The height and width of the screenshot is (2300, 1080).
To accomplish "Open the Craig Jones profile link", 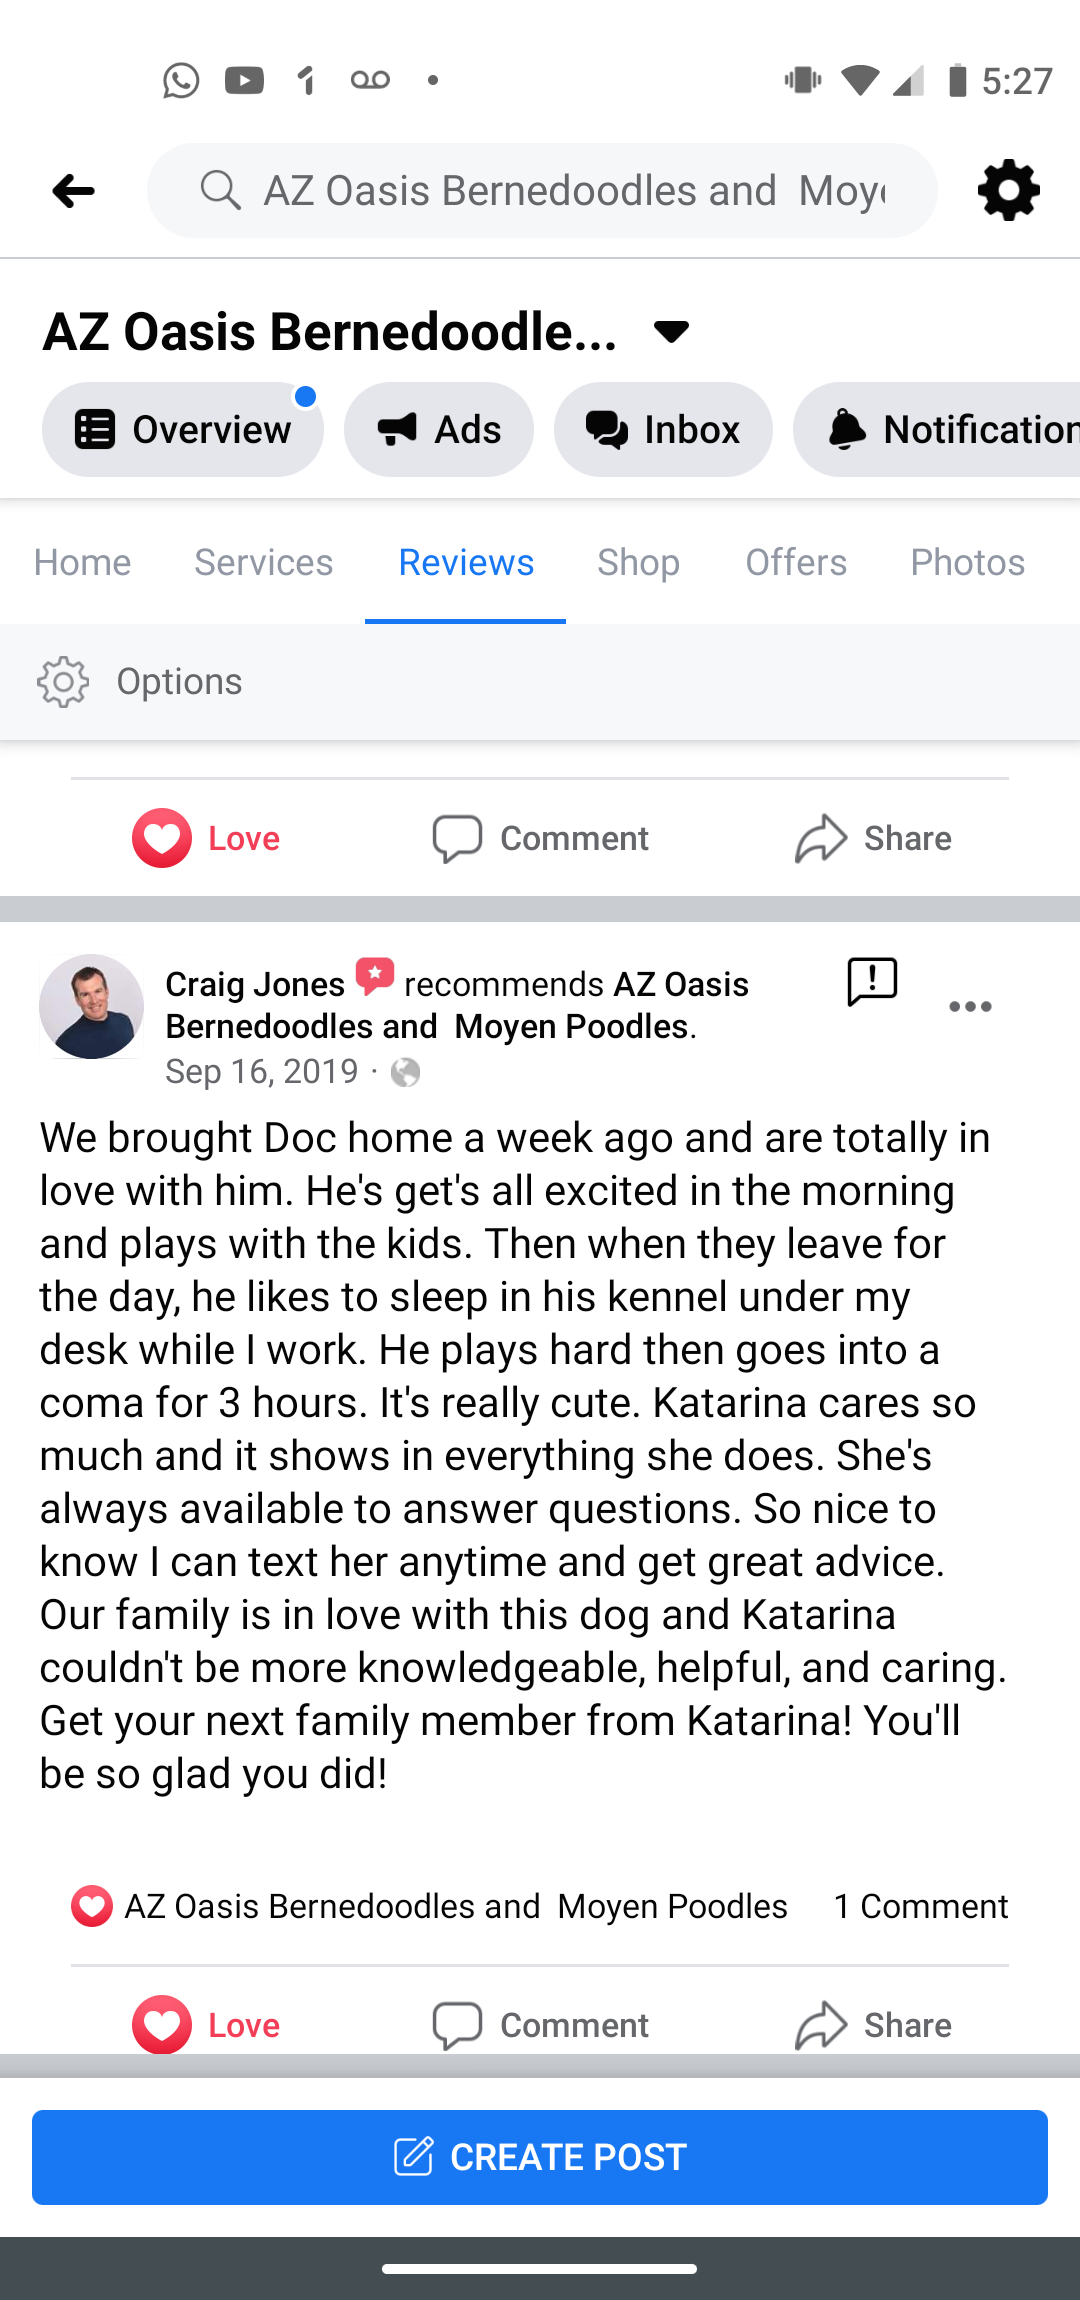I will (255, 984).
